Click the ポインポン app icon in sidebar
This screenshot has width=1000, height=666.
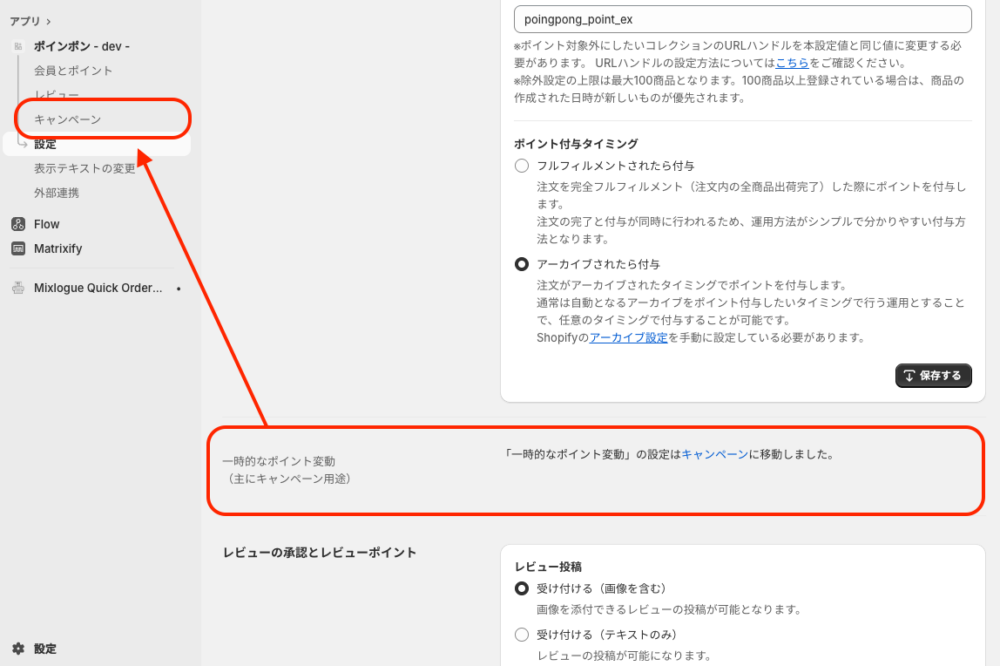point(18,47)
